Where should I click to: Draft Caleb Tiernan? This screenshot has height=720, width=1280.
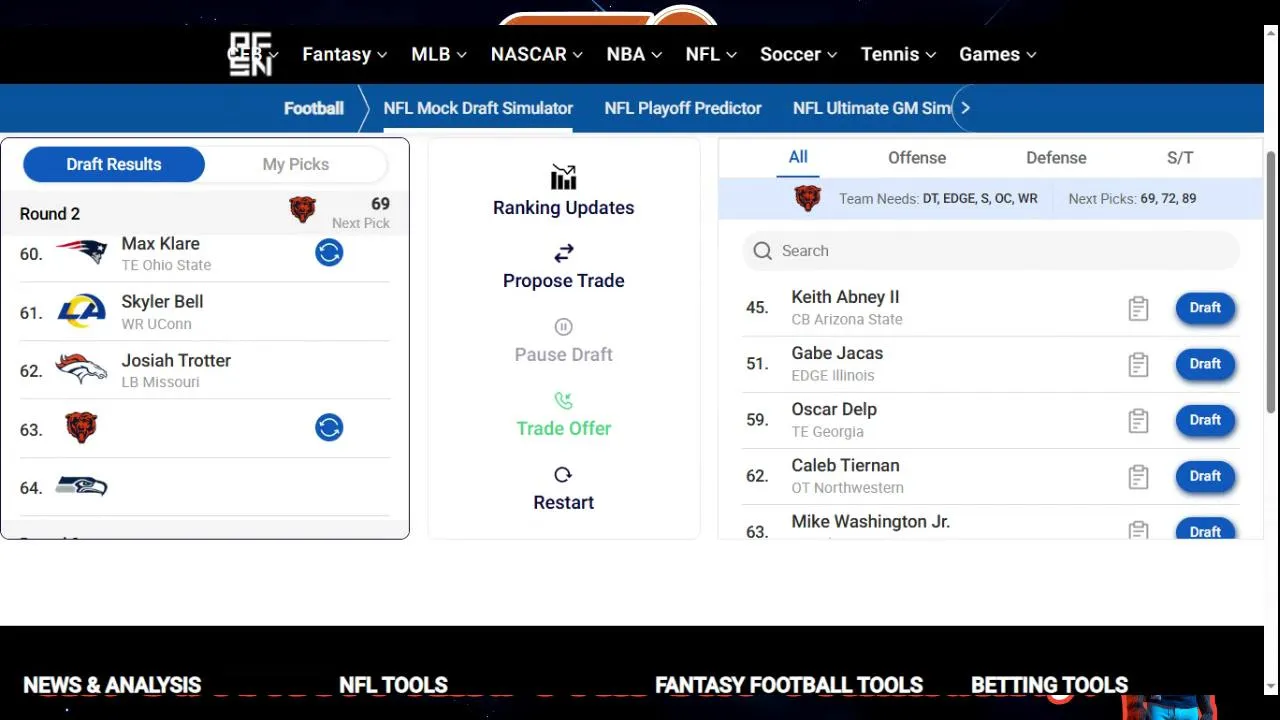(1205, 476)
